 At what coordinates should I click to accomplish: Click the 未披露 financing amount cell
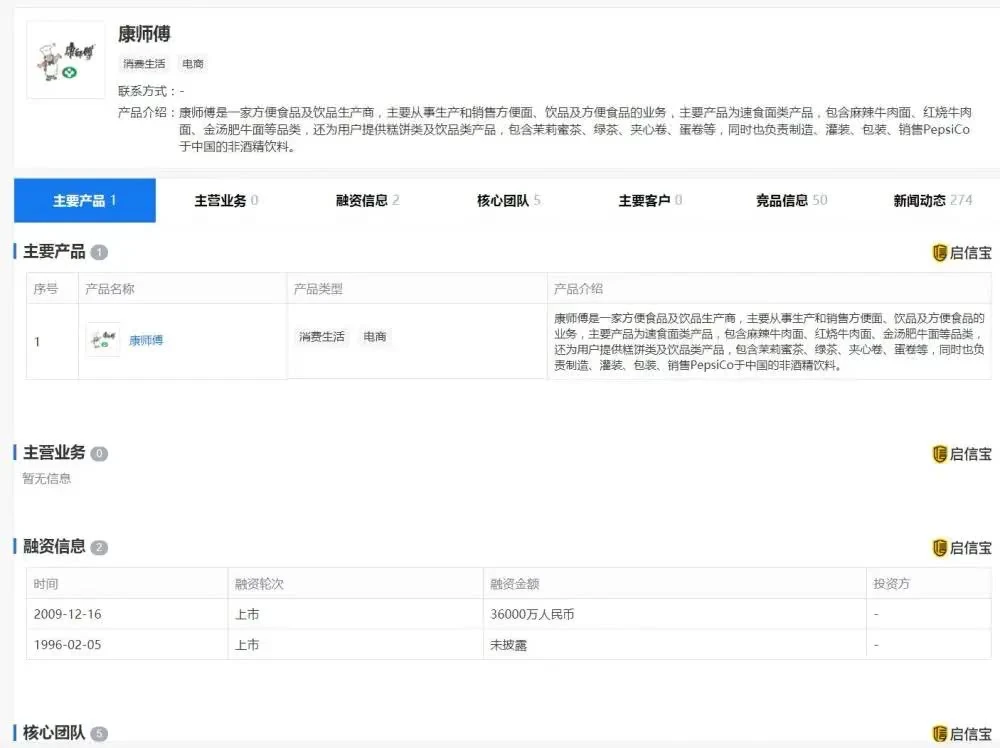[x=675, y=645]
